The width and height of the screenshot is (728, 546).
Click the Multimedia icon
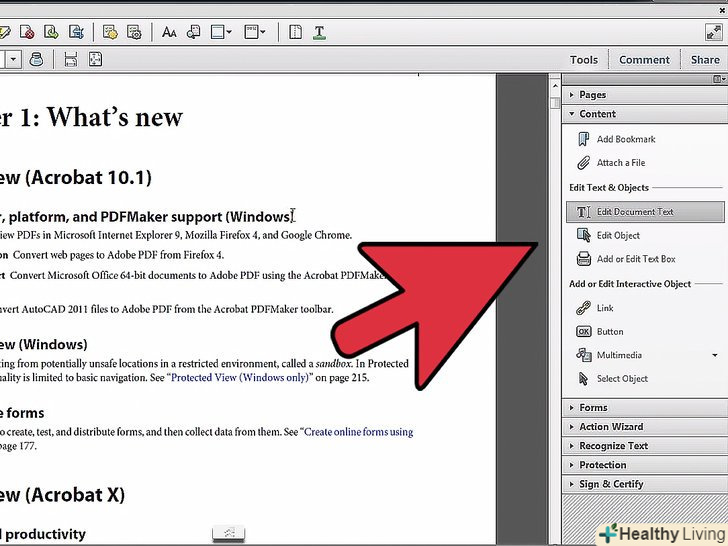[x=584, y=355]
